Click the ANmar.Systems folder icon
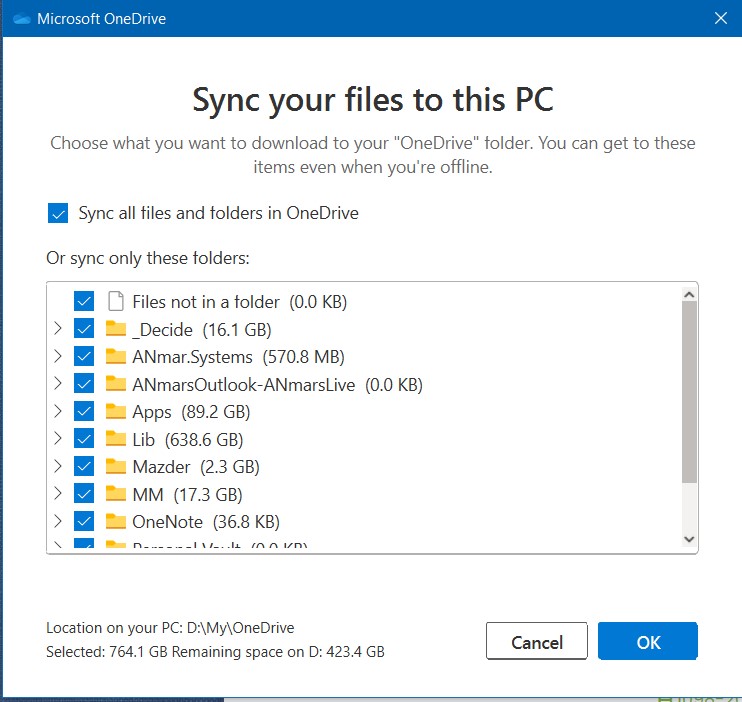 pyautogui.click(x=116, y=357)
